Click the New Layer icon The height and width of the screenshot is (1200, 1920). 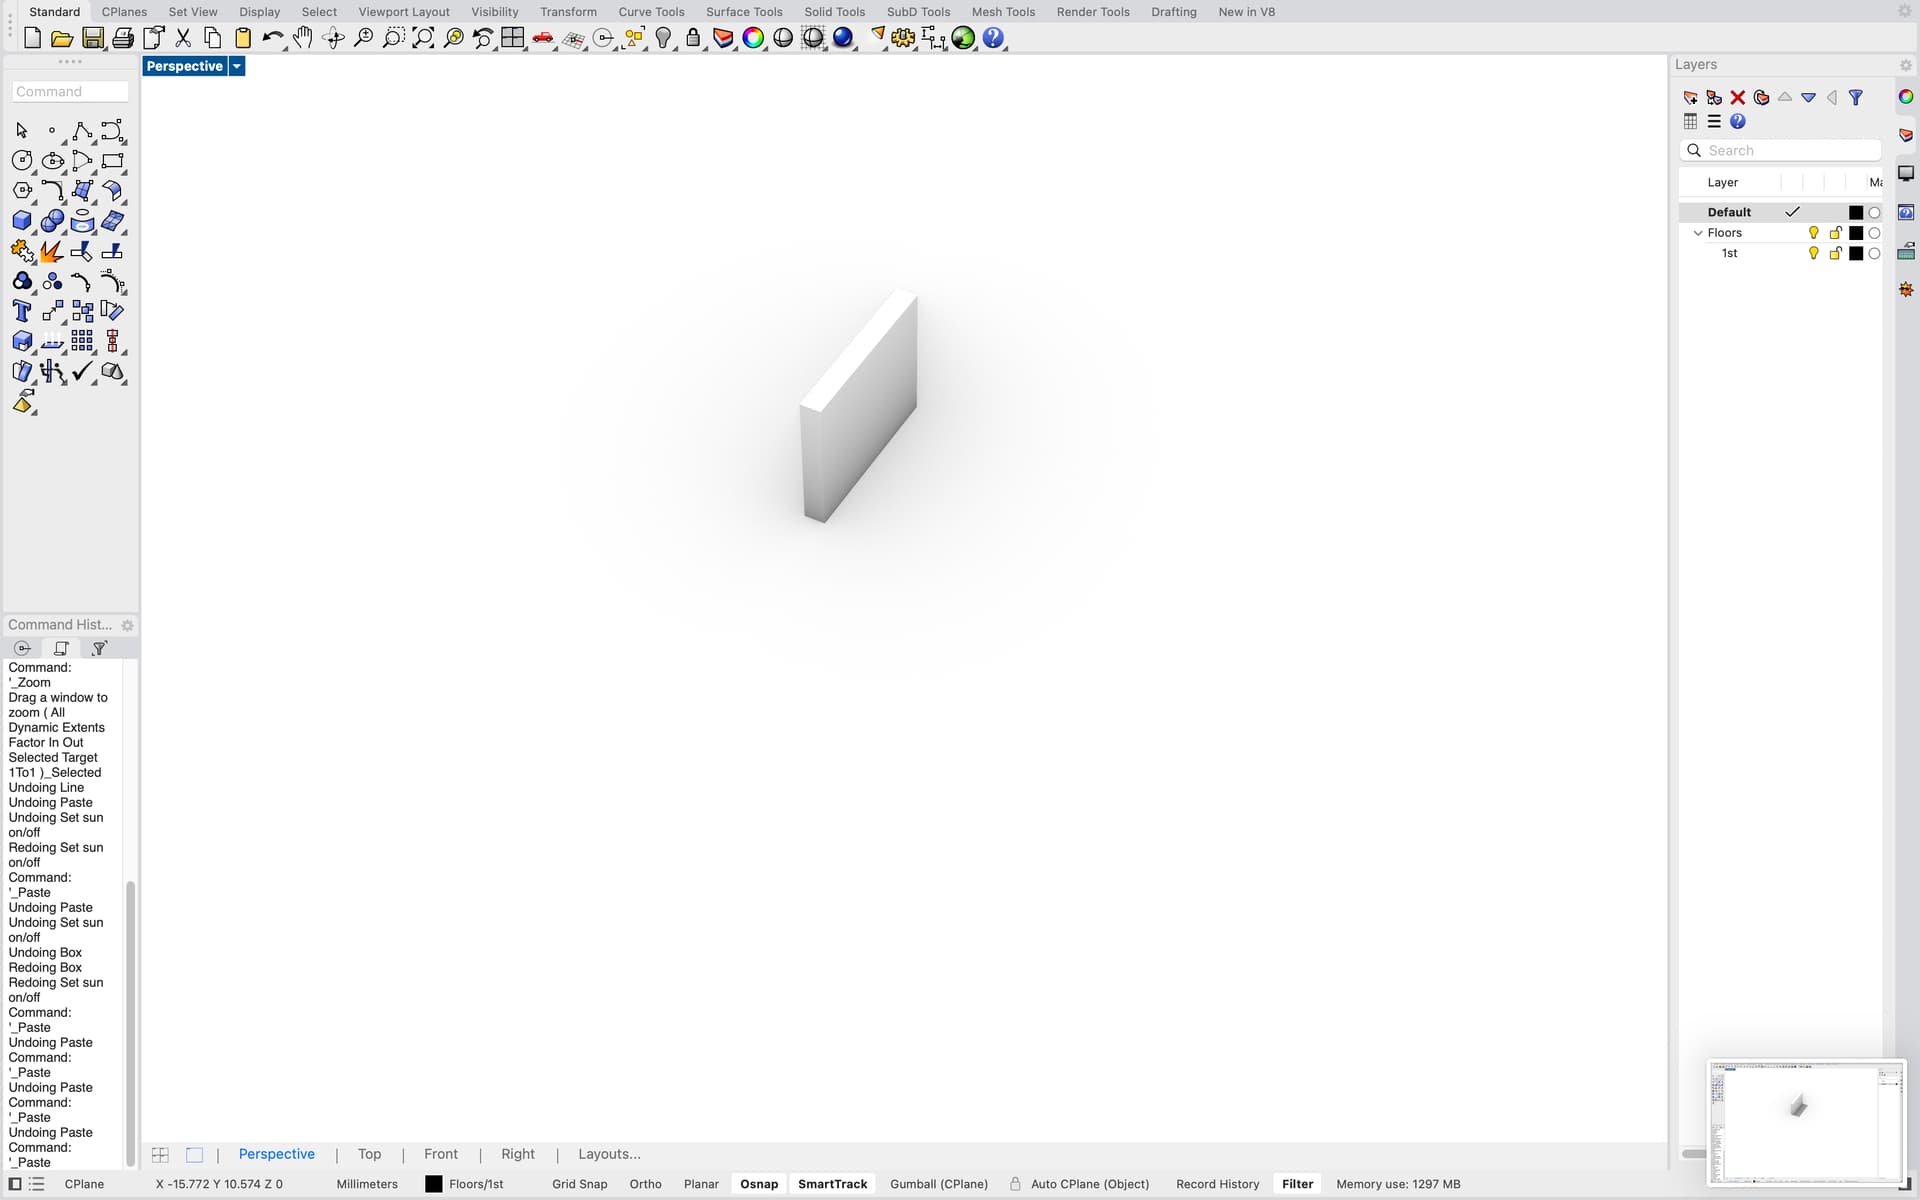(x=1690, y=97)
